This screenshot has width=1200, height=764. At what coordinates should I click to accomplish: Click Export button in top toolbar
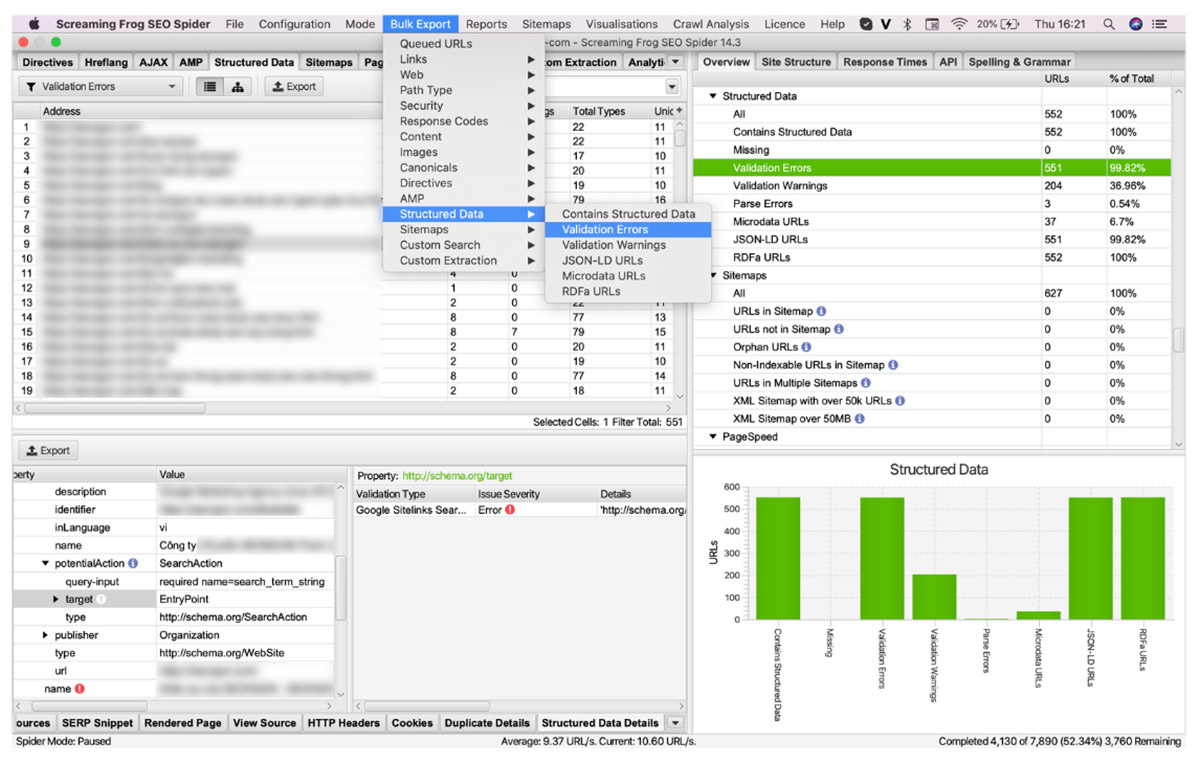pos(294,87)
